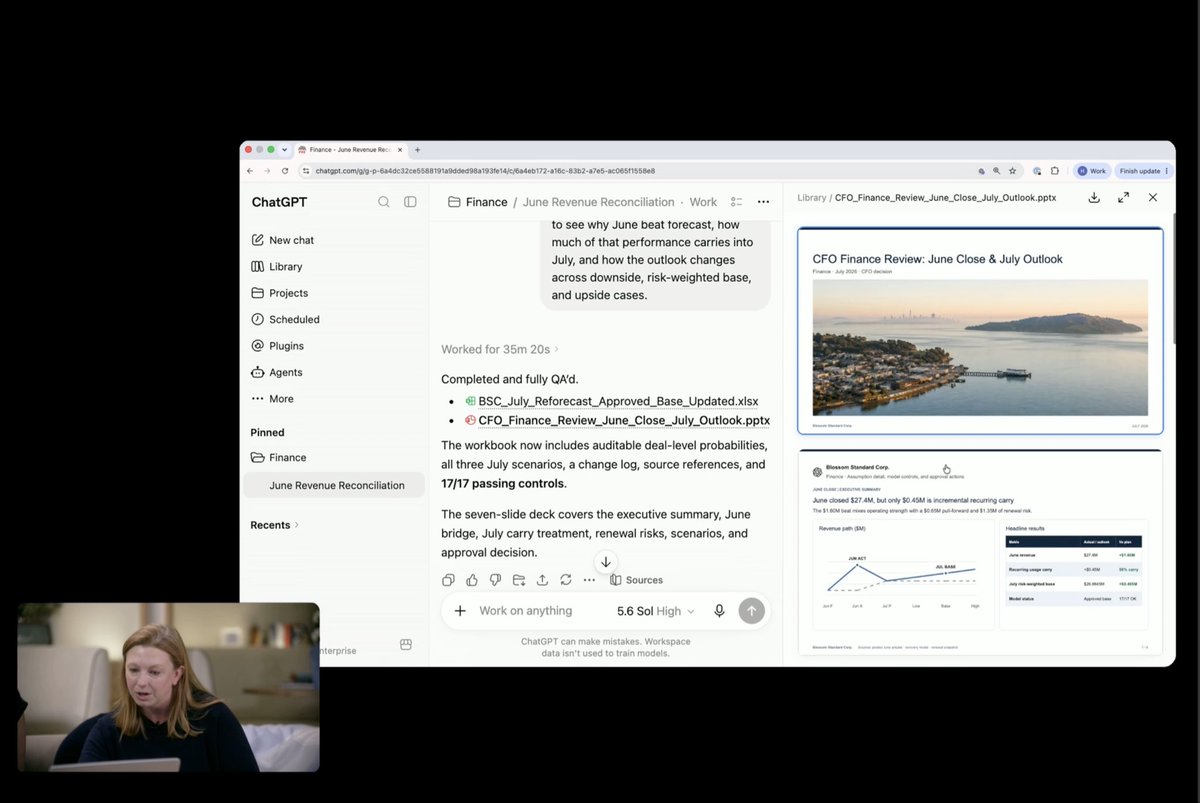
Task: Open BSC_July_Reforecast_Approved_Base_Updated.xlsx file
Action: (618, 401)
